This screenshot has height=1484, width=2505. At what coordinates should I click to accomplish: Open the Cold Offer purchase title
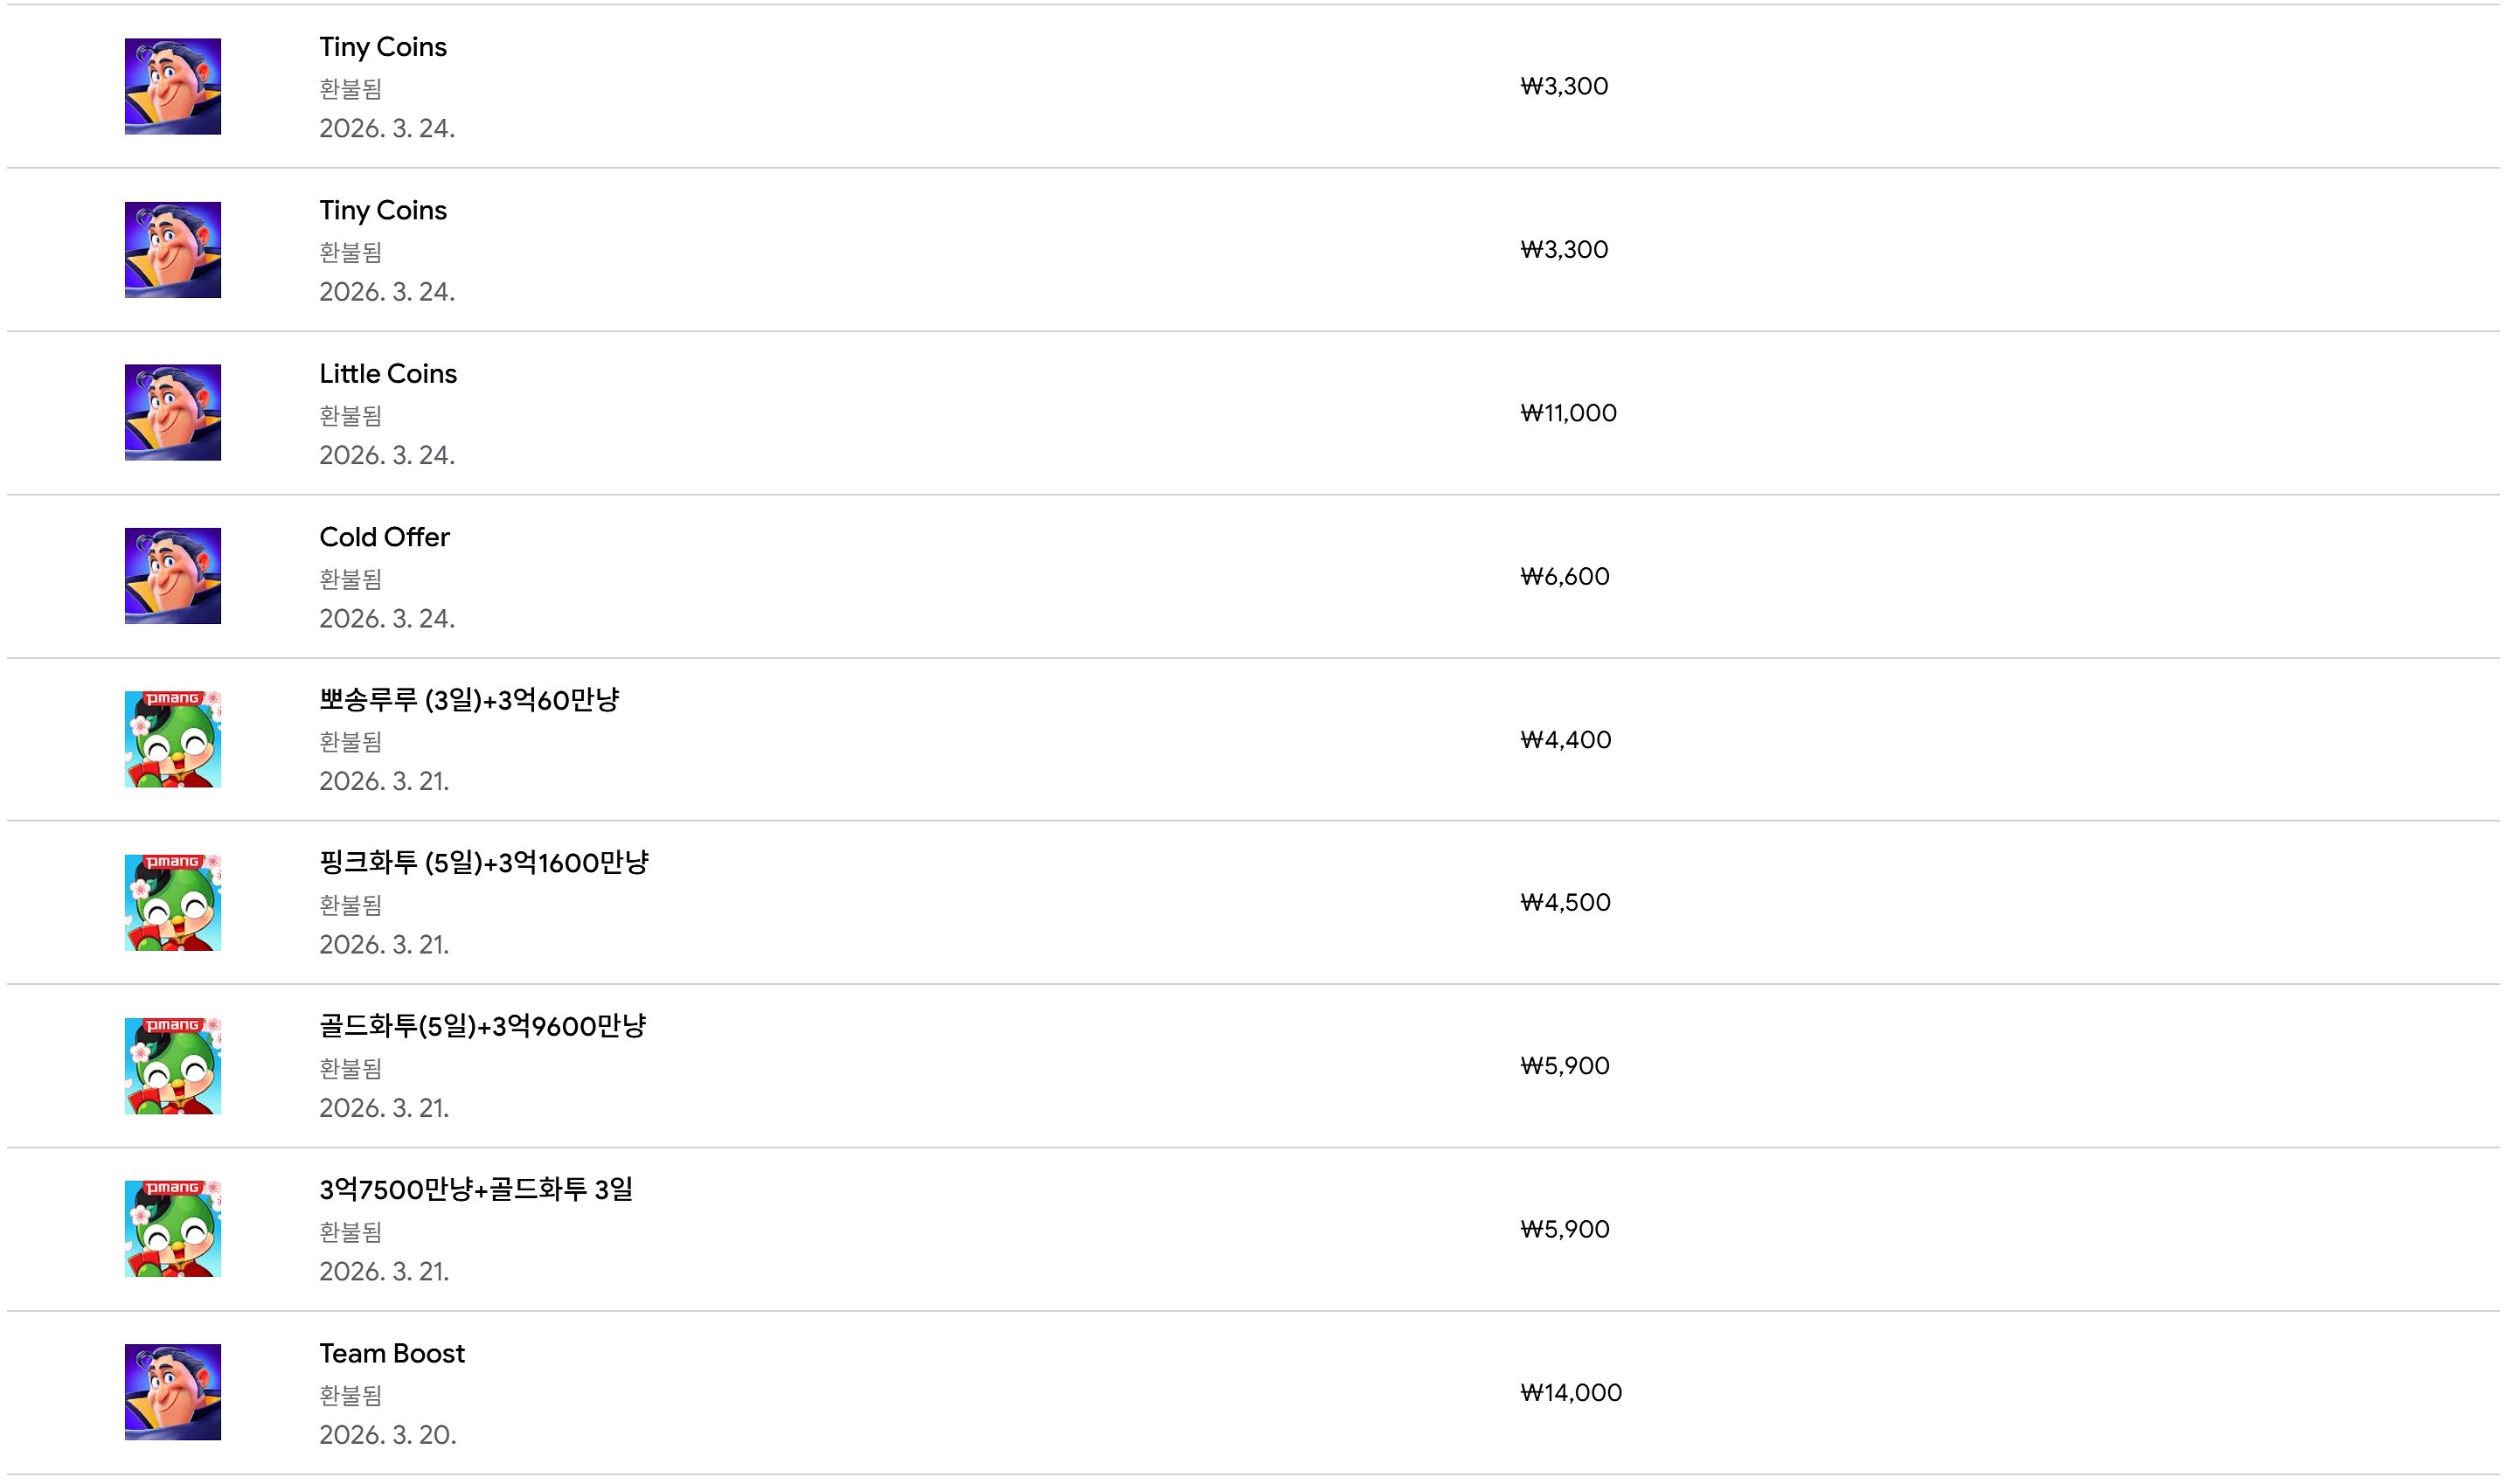coord(384,537)
